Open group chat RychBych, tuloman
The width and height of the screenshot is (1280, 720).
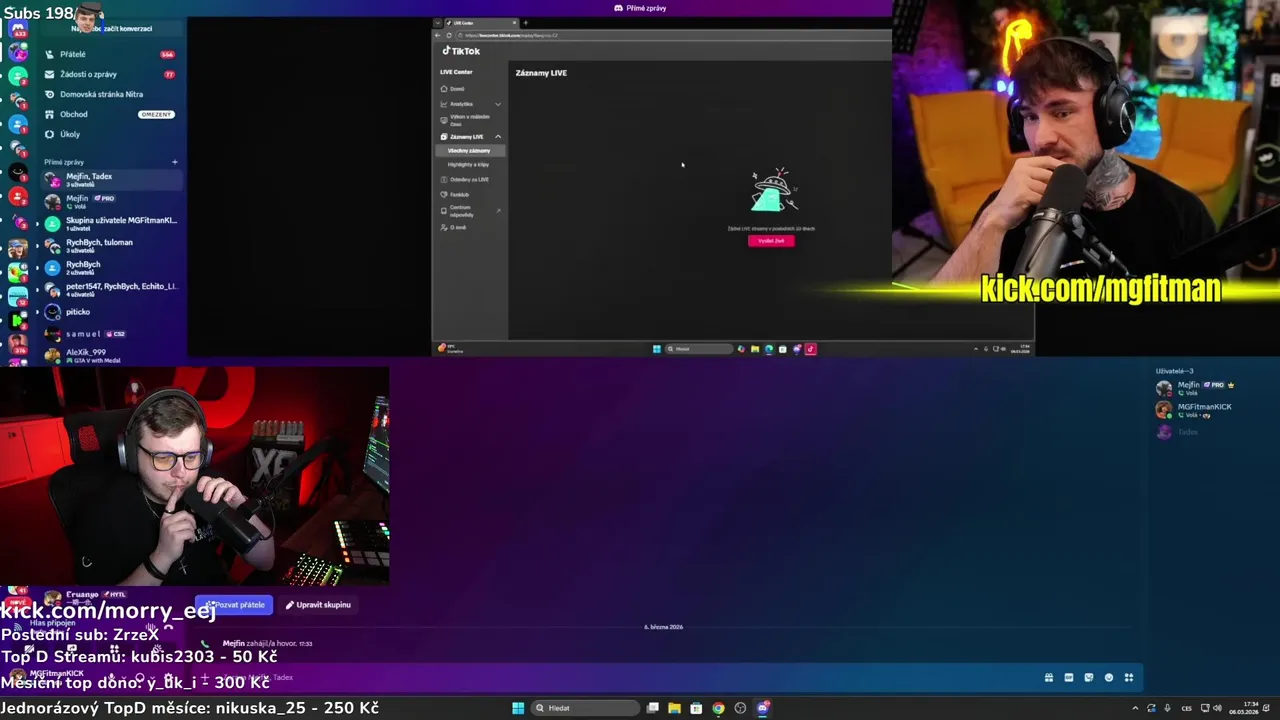(110, 245)
